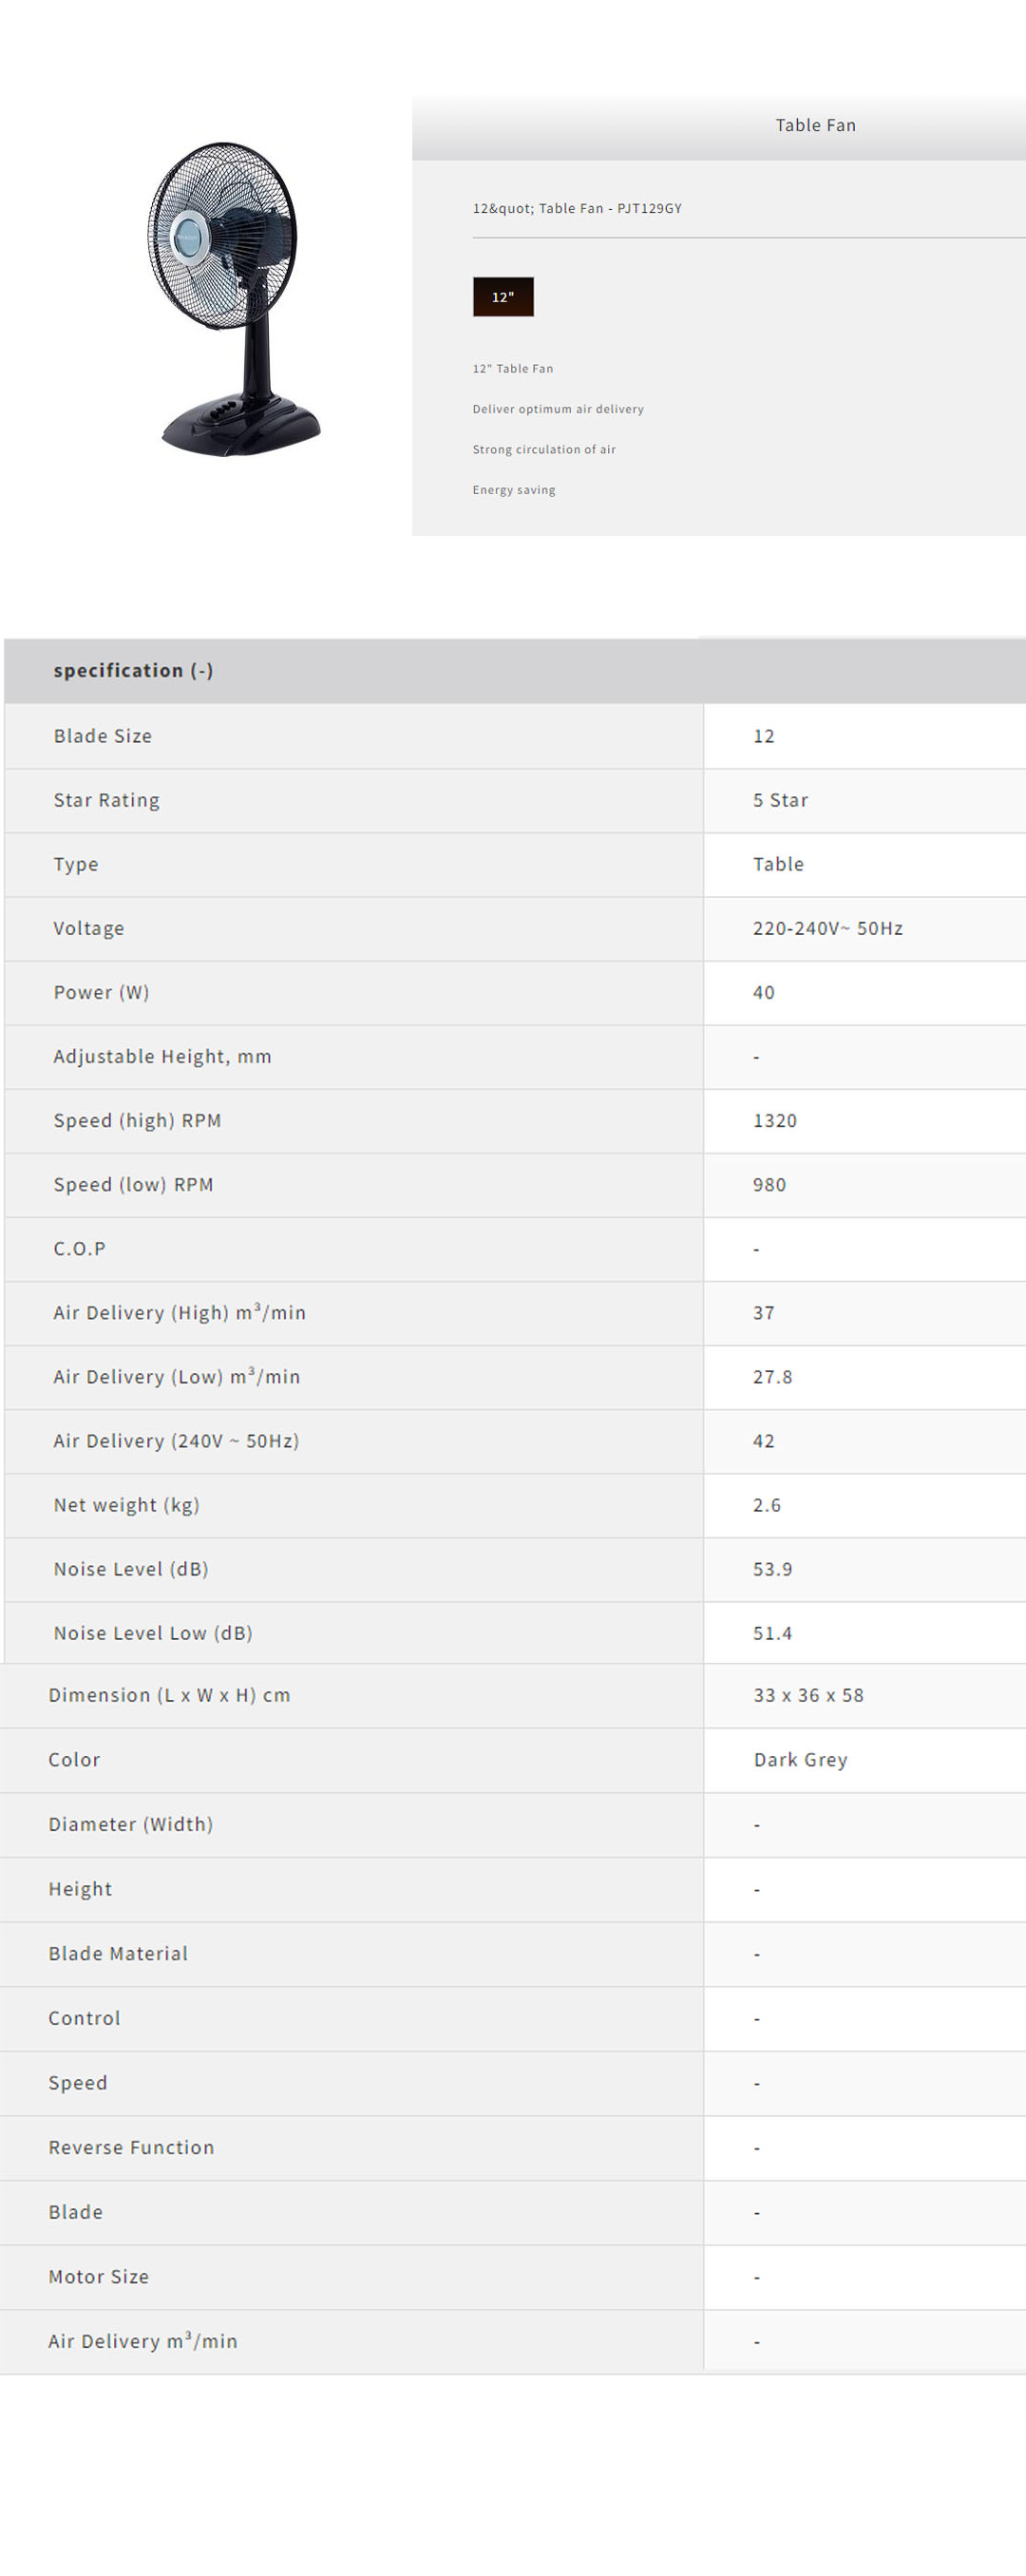Click the Noise Level (dB) value 53.9

pos(772,1569)
